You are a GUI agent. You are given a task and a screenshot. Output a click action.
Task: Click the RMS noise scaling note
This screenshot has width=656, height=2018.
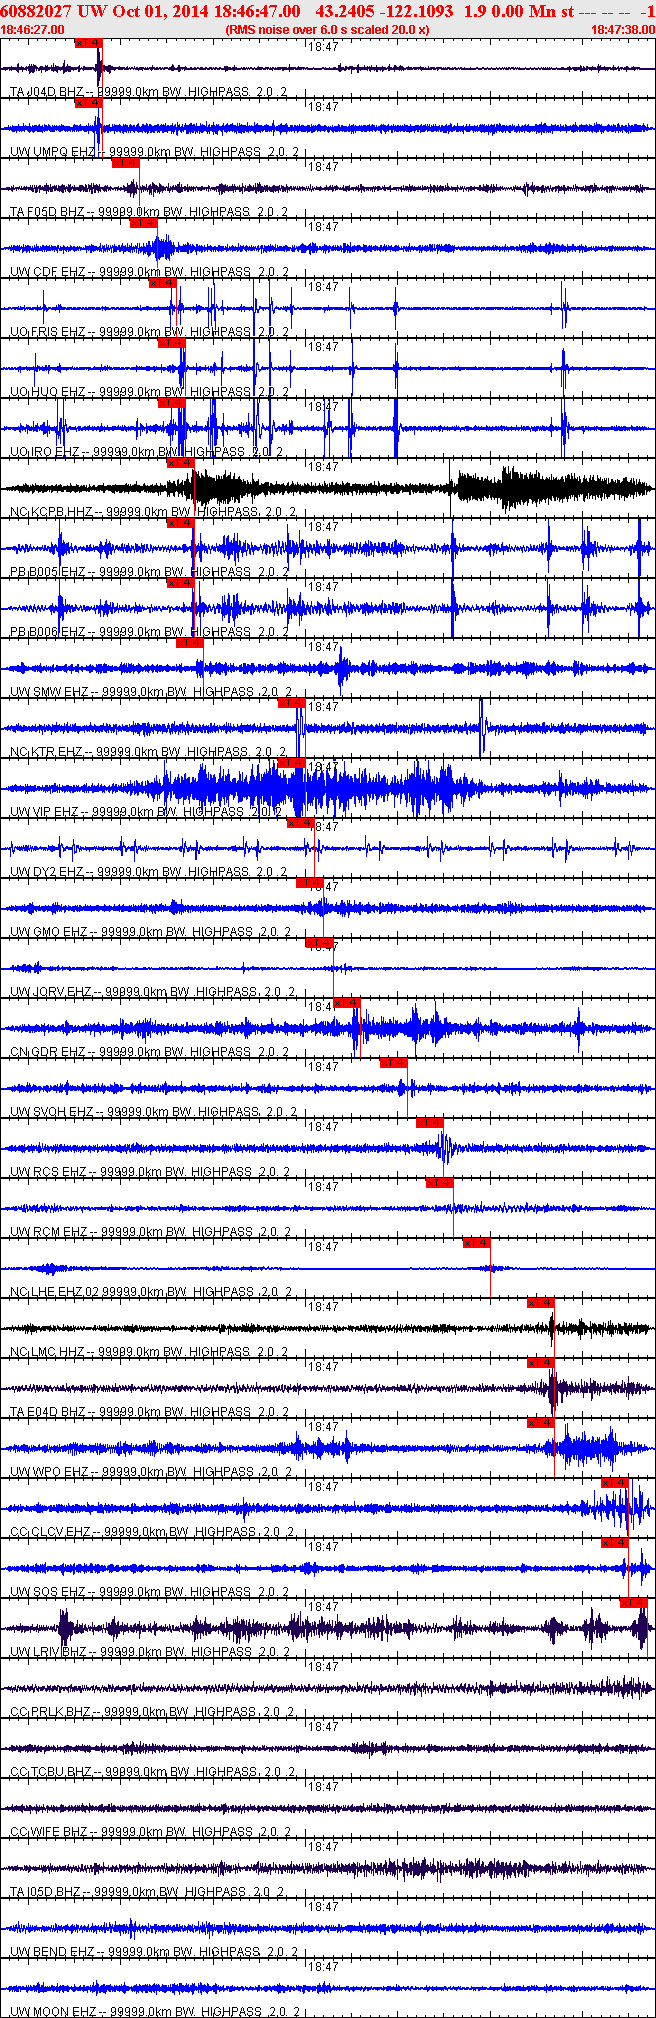point(328,30)
